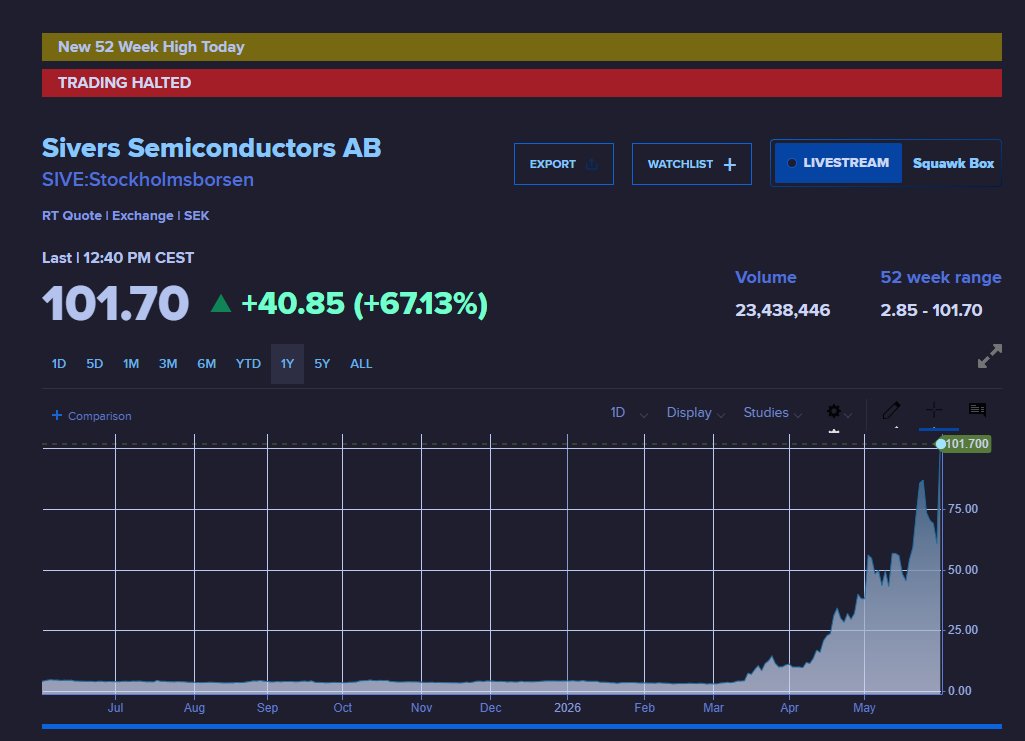
Task: Click the 50.00 axis label
Action: click(963, 570)
